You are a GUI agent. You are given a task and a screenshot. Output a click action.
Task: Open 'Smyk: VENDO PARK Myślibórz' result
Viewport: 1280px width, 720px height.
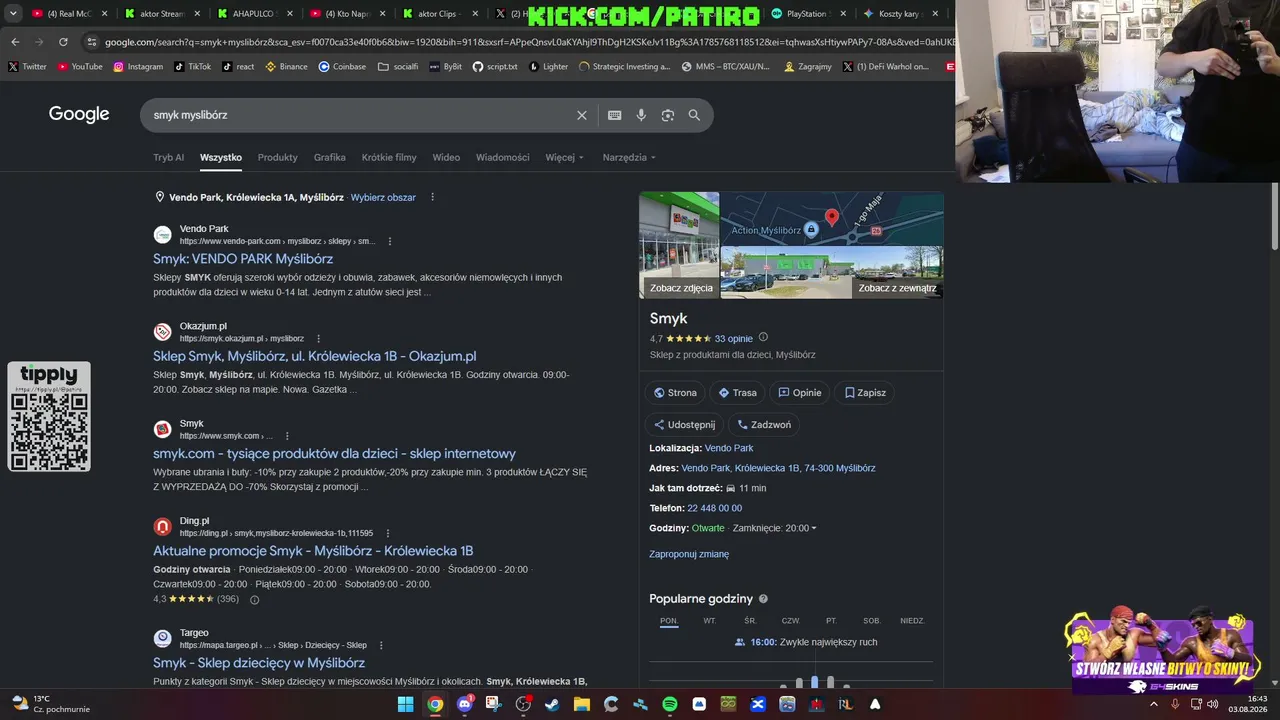tap(243, 259)
